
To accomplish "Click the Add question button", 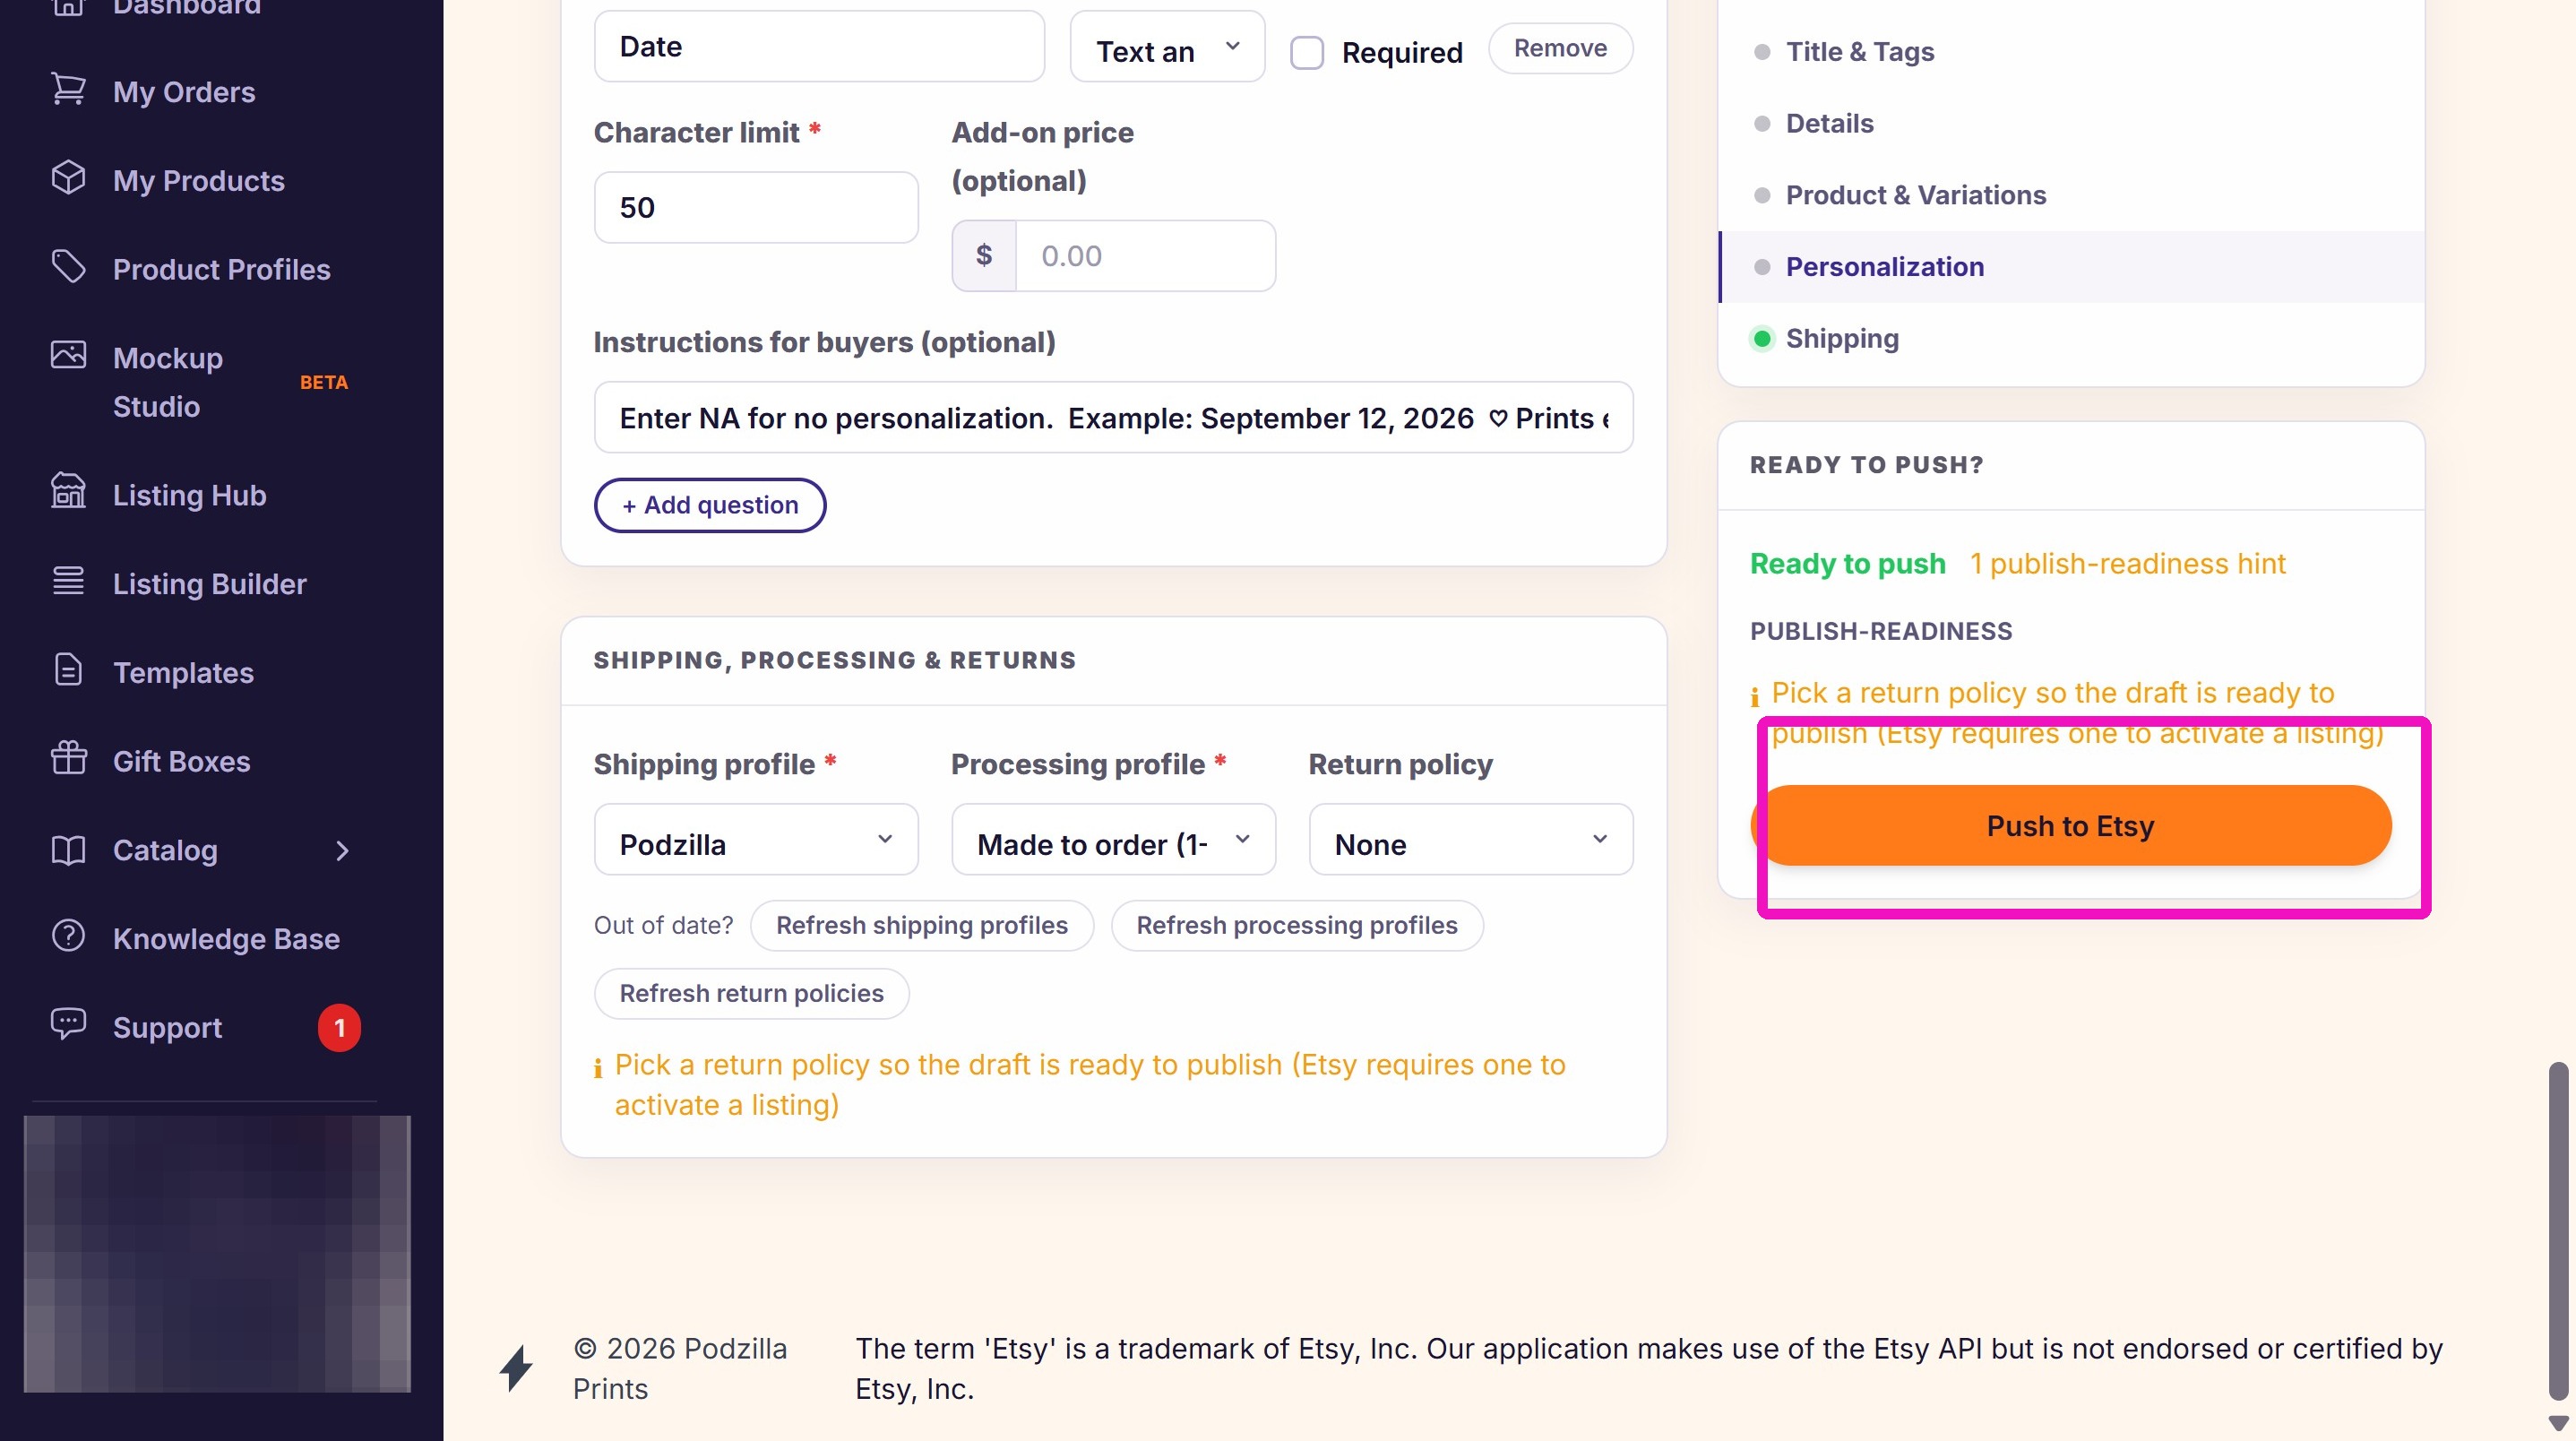I will click(x=710, y=506).
